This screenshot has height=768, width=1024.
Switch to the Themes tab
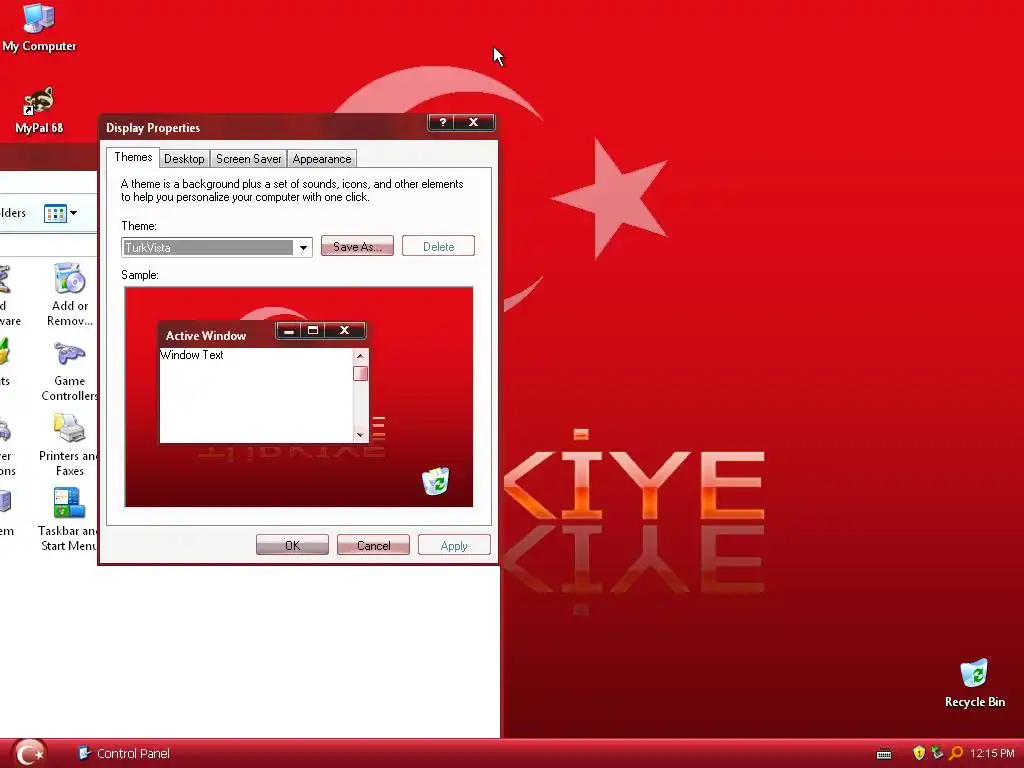point(133,157)
